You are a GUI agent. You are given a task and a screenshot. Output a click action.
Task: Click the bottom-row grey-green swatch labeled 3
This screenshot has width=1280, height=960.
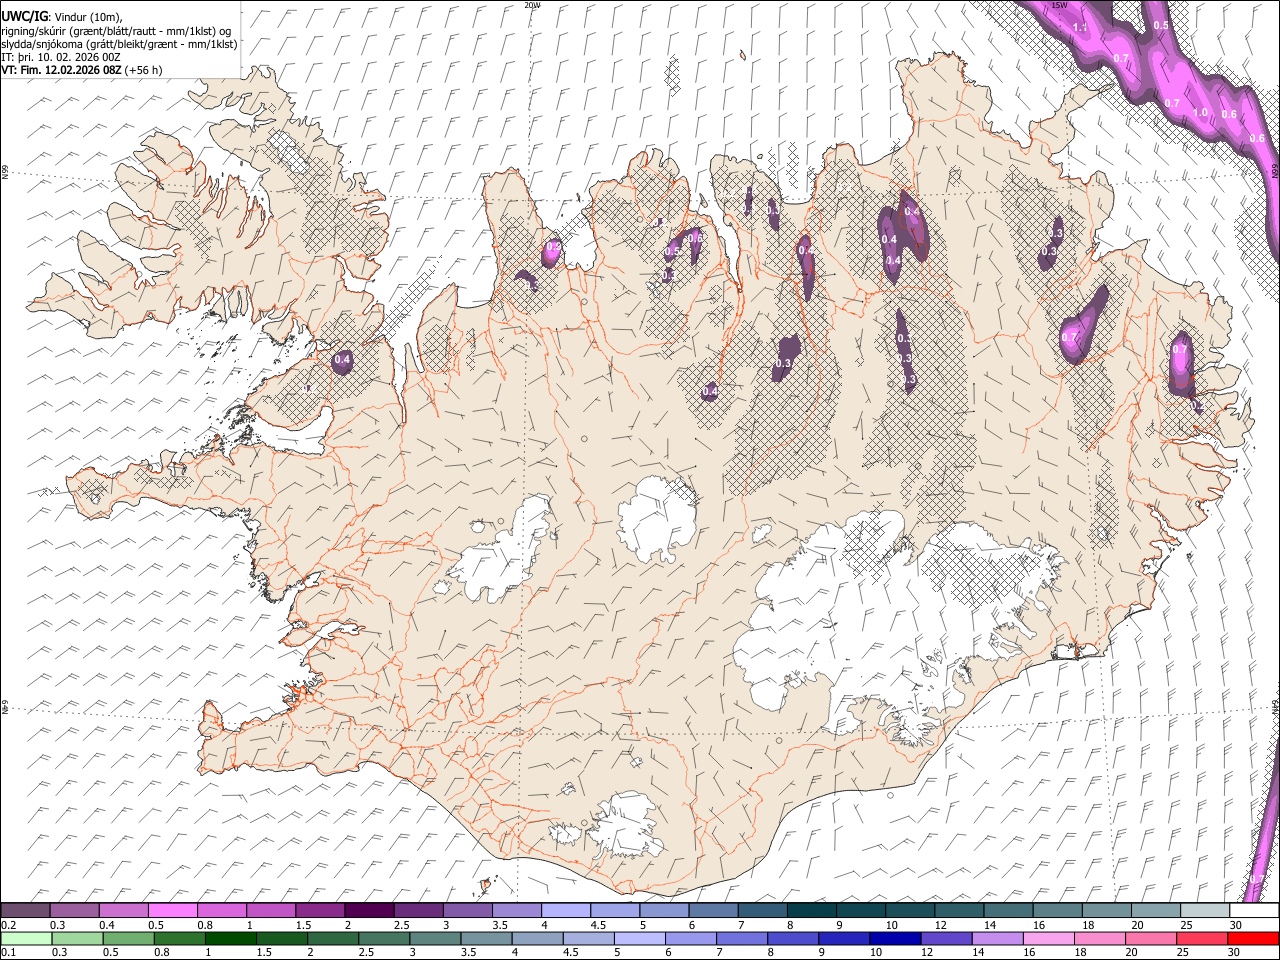pyautogui.click(x=435, y=938)
